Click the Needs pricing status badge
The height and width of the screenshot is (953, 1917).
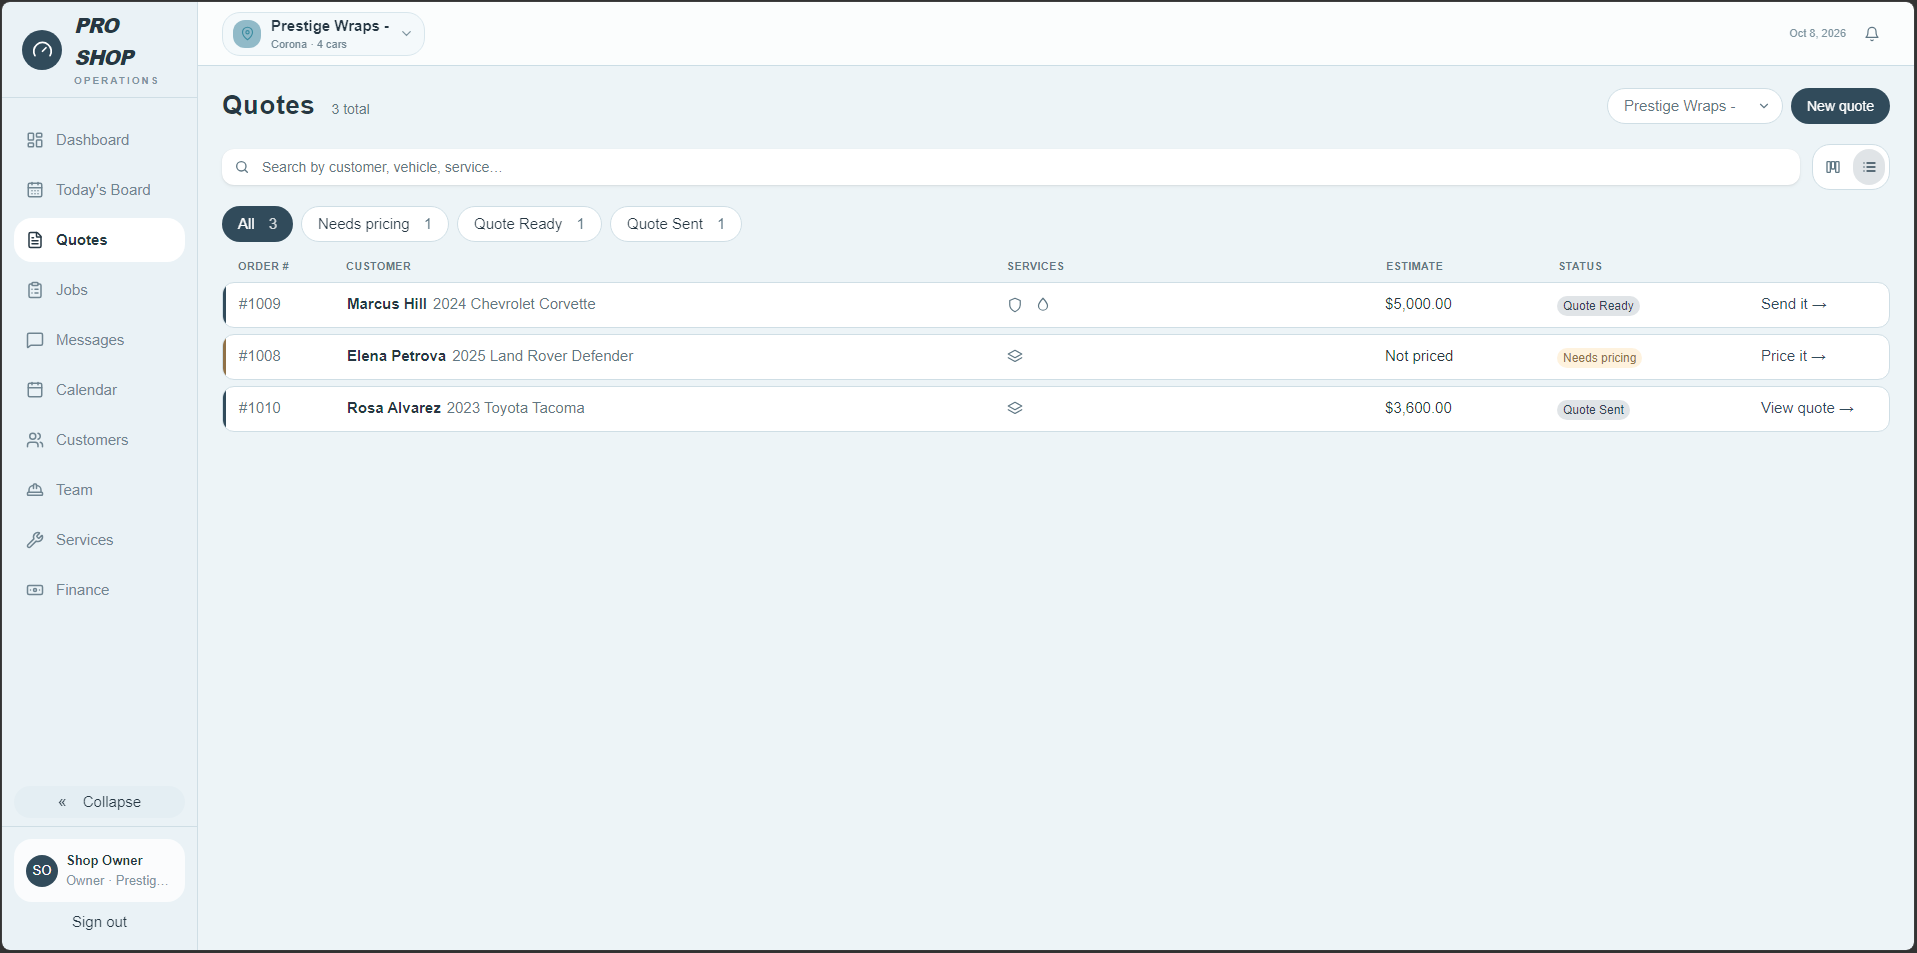[x=1599, y=358]
